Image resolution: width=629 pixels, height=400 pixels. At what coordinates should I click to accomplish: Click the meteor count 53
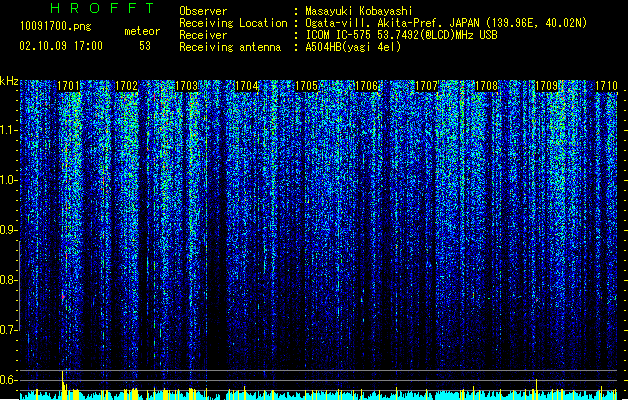point(145,46)
